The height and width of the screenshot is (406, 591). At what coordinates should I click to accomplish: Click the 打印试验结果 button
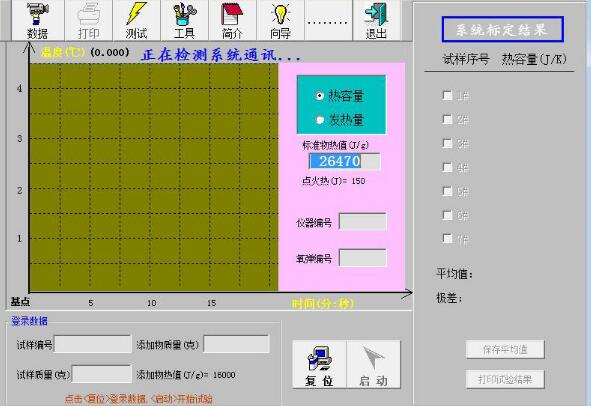coord(505,379)
